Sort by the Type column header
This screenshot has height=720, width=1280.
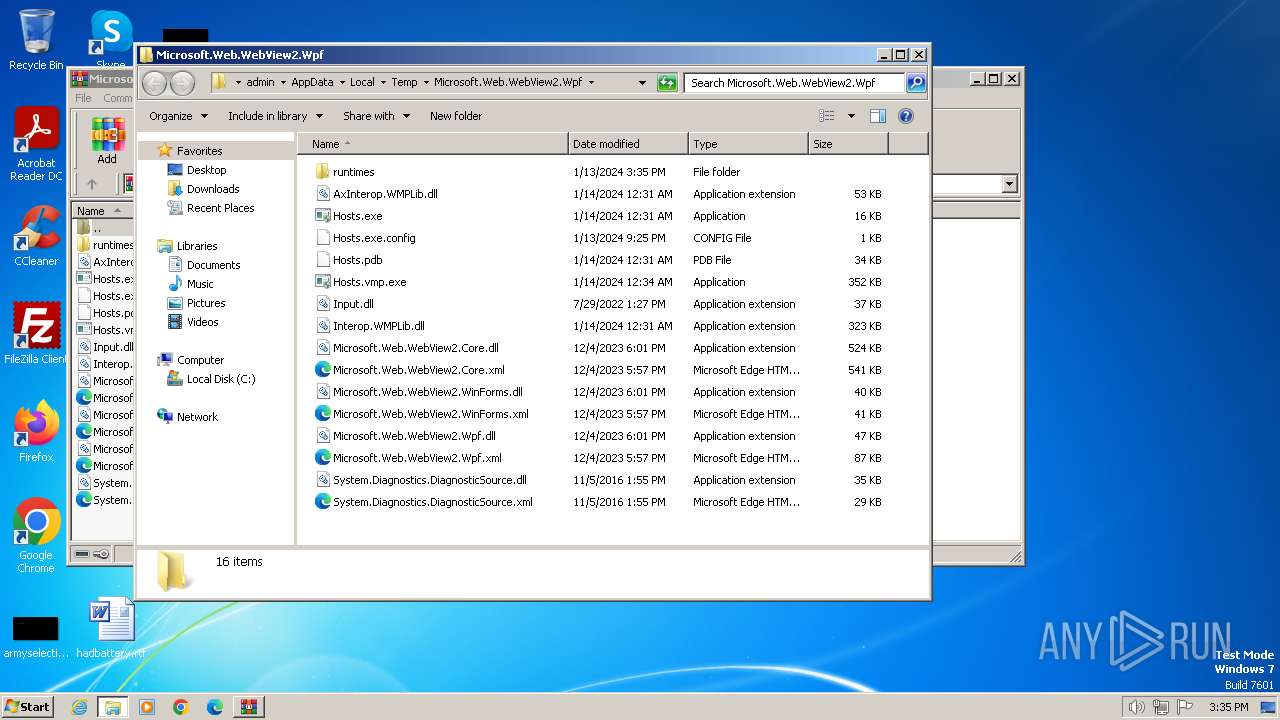tap(748, 144)
